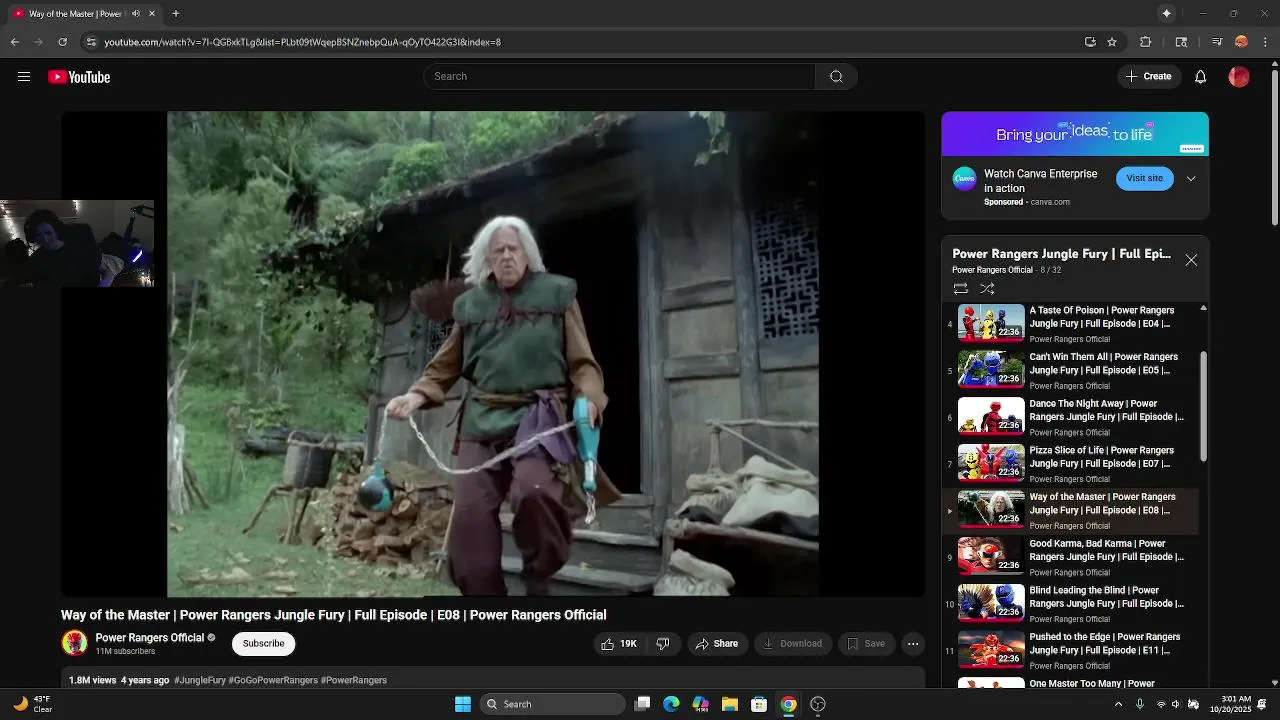This screenshot has height=720, width=1280.
Task: Play 'Pushed to the Edge' playlist video
Action: [1073, 650]
